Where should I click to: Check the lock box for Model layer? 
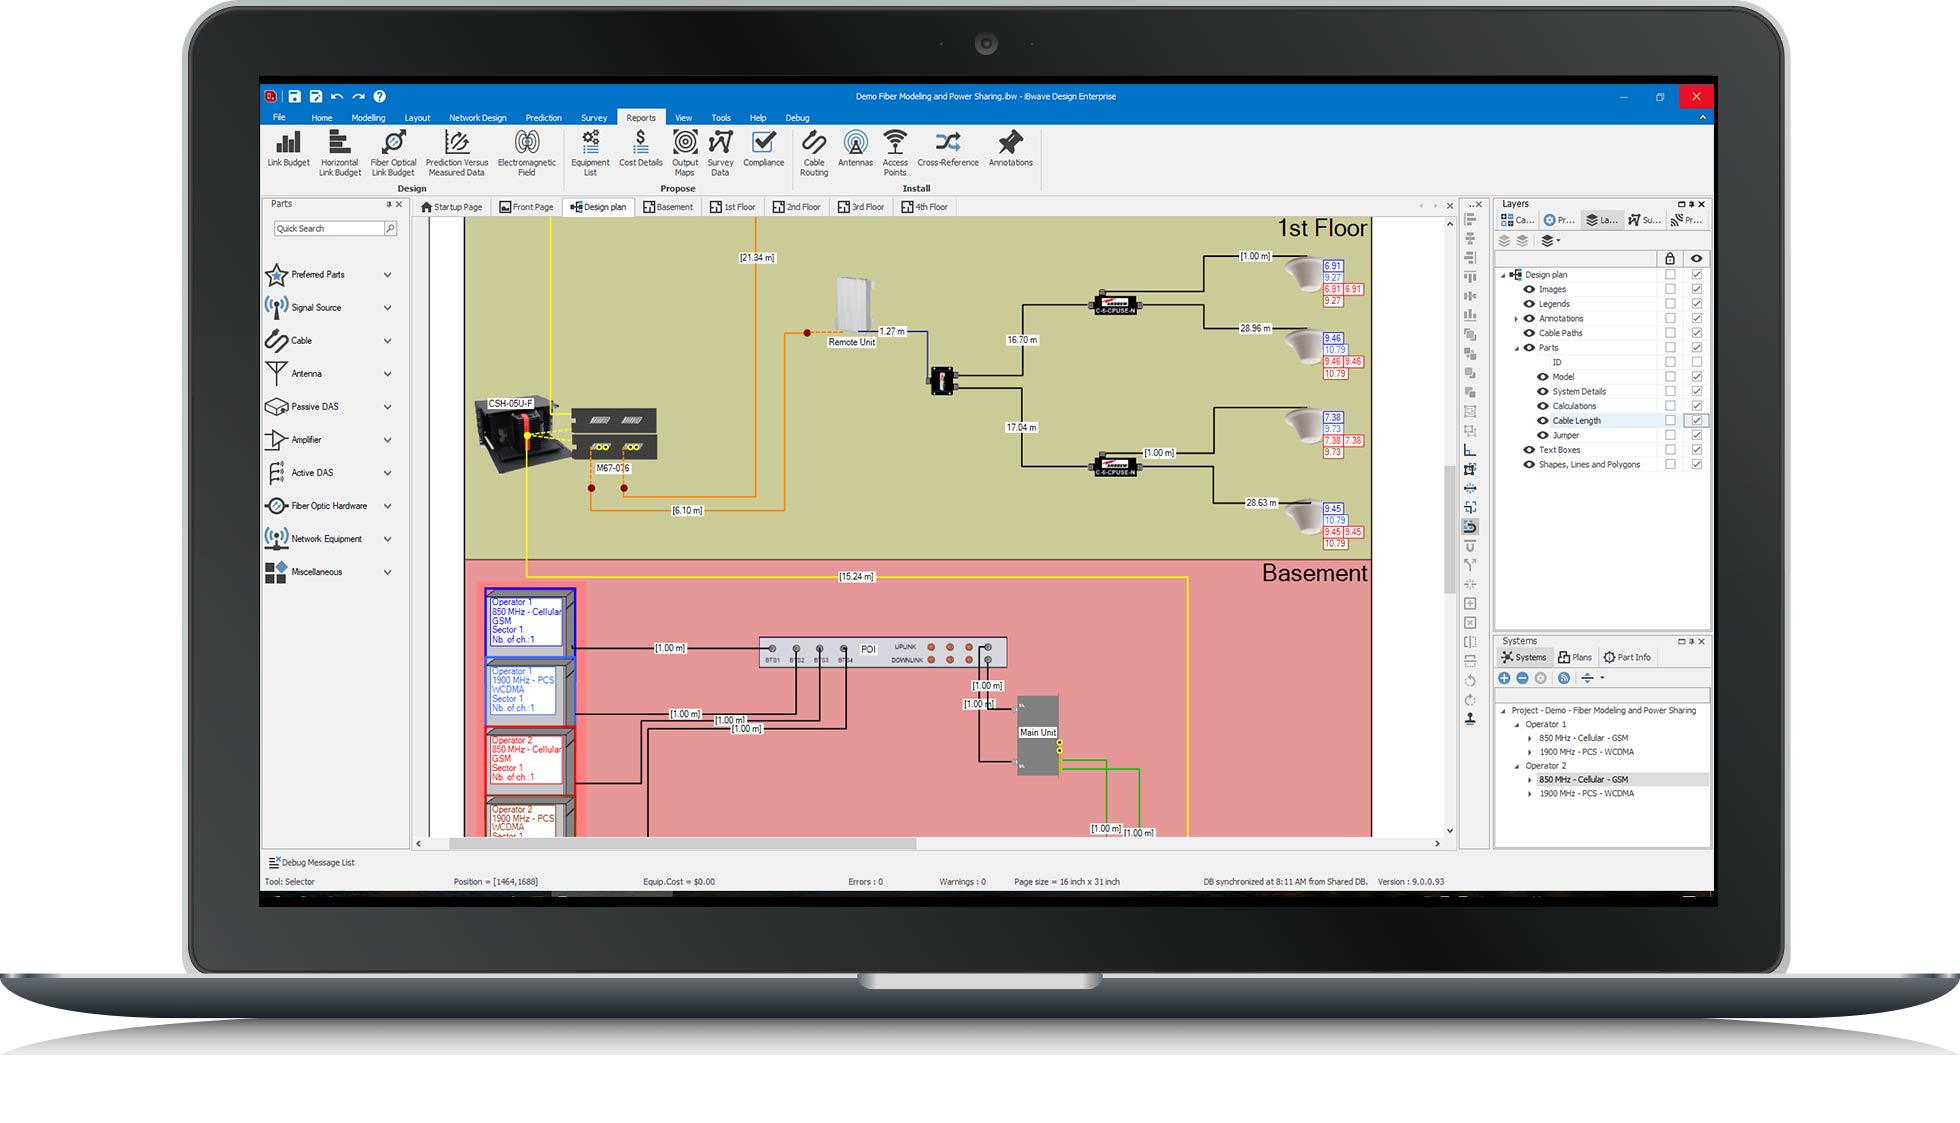[1670, 377]
